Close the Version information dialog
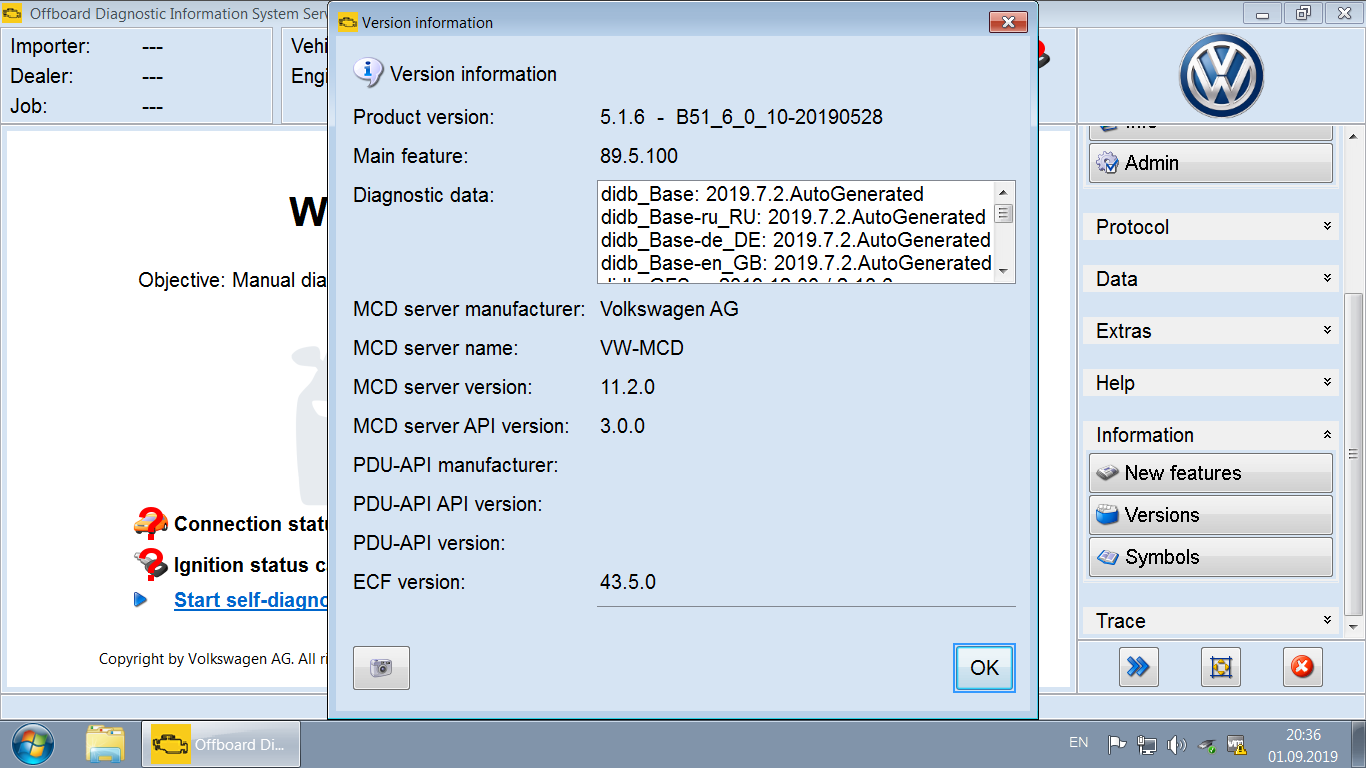Screen dimensions: 1366x768 (x=1008, y=22)
